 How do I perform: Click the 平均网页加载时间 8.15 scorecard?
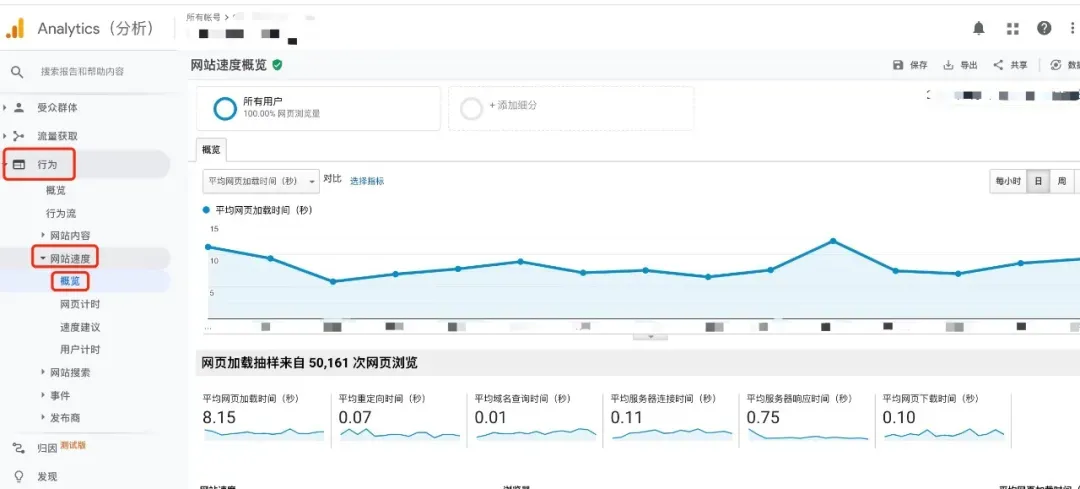[264, 419]
